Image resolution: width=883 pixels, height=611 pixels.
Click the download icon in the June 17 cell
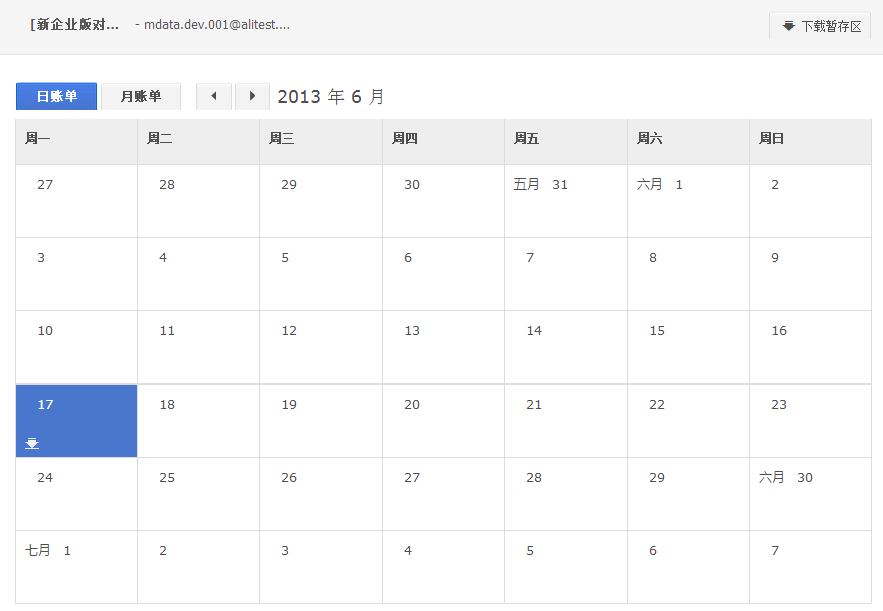(x=32, y=444)
